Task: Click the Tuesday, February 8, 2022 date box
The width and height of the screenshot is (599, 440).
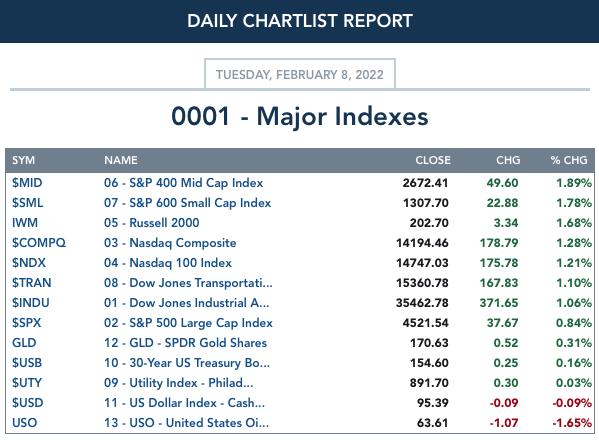Action: point(300,74)
